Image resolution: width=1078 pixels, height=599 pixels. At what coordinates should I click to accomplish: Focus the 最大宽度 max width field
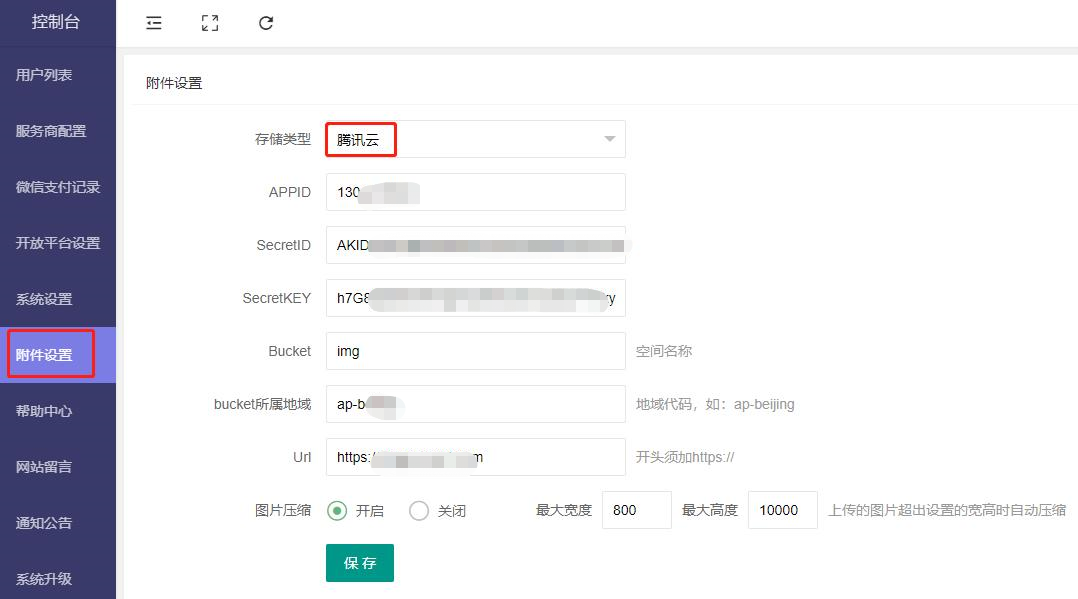tap(636, 510)
